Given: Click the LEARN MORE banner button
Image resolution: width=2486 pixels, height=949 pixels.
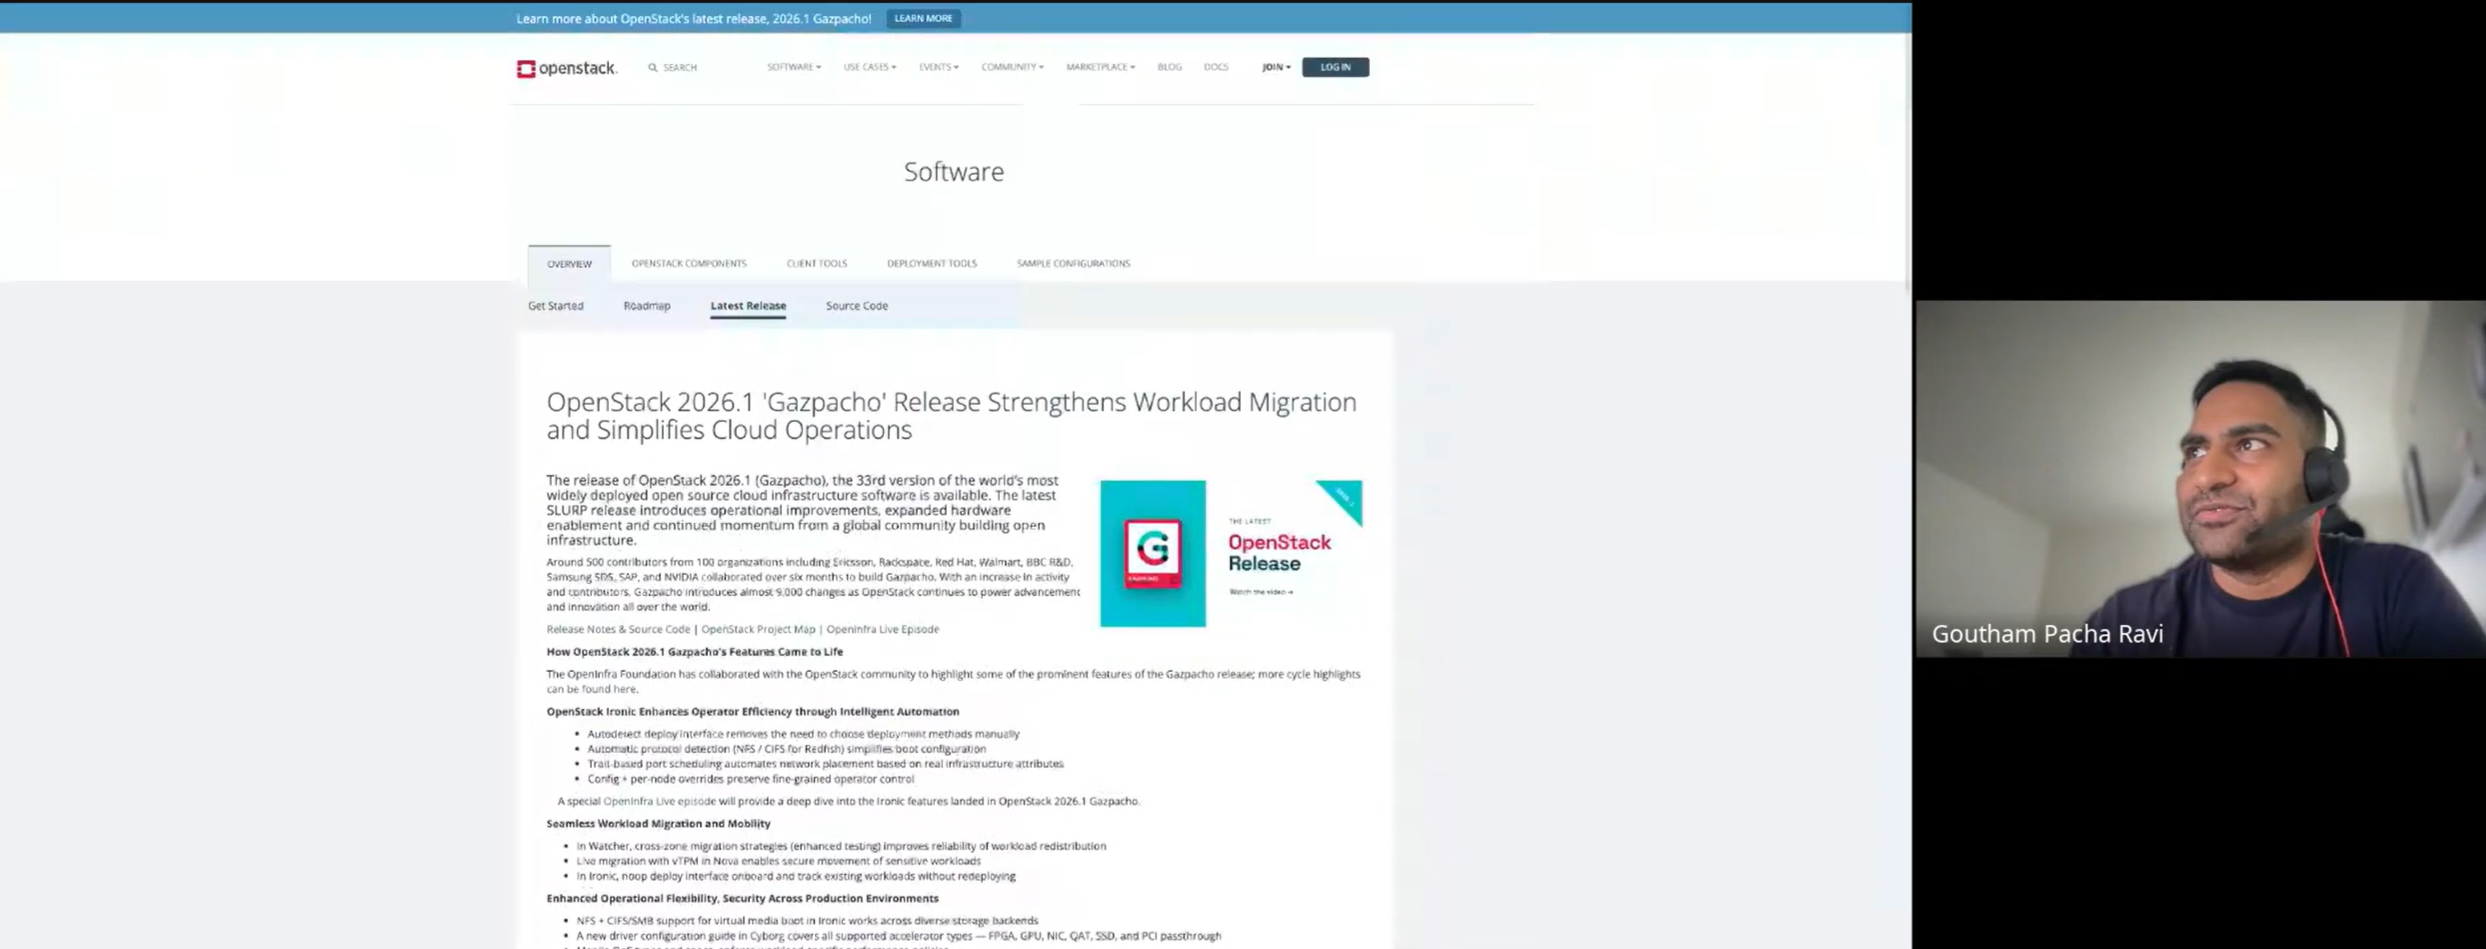Looking at the screenshot, I should coord(923,18).
